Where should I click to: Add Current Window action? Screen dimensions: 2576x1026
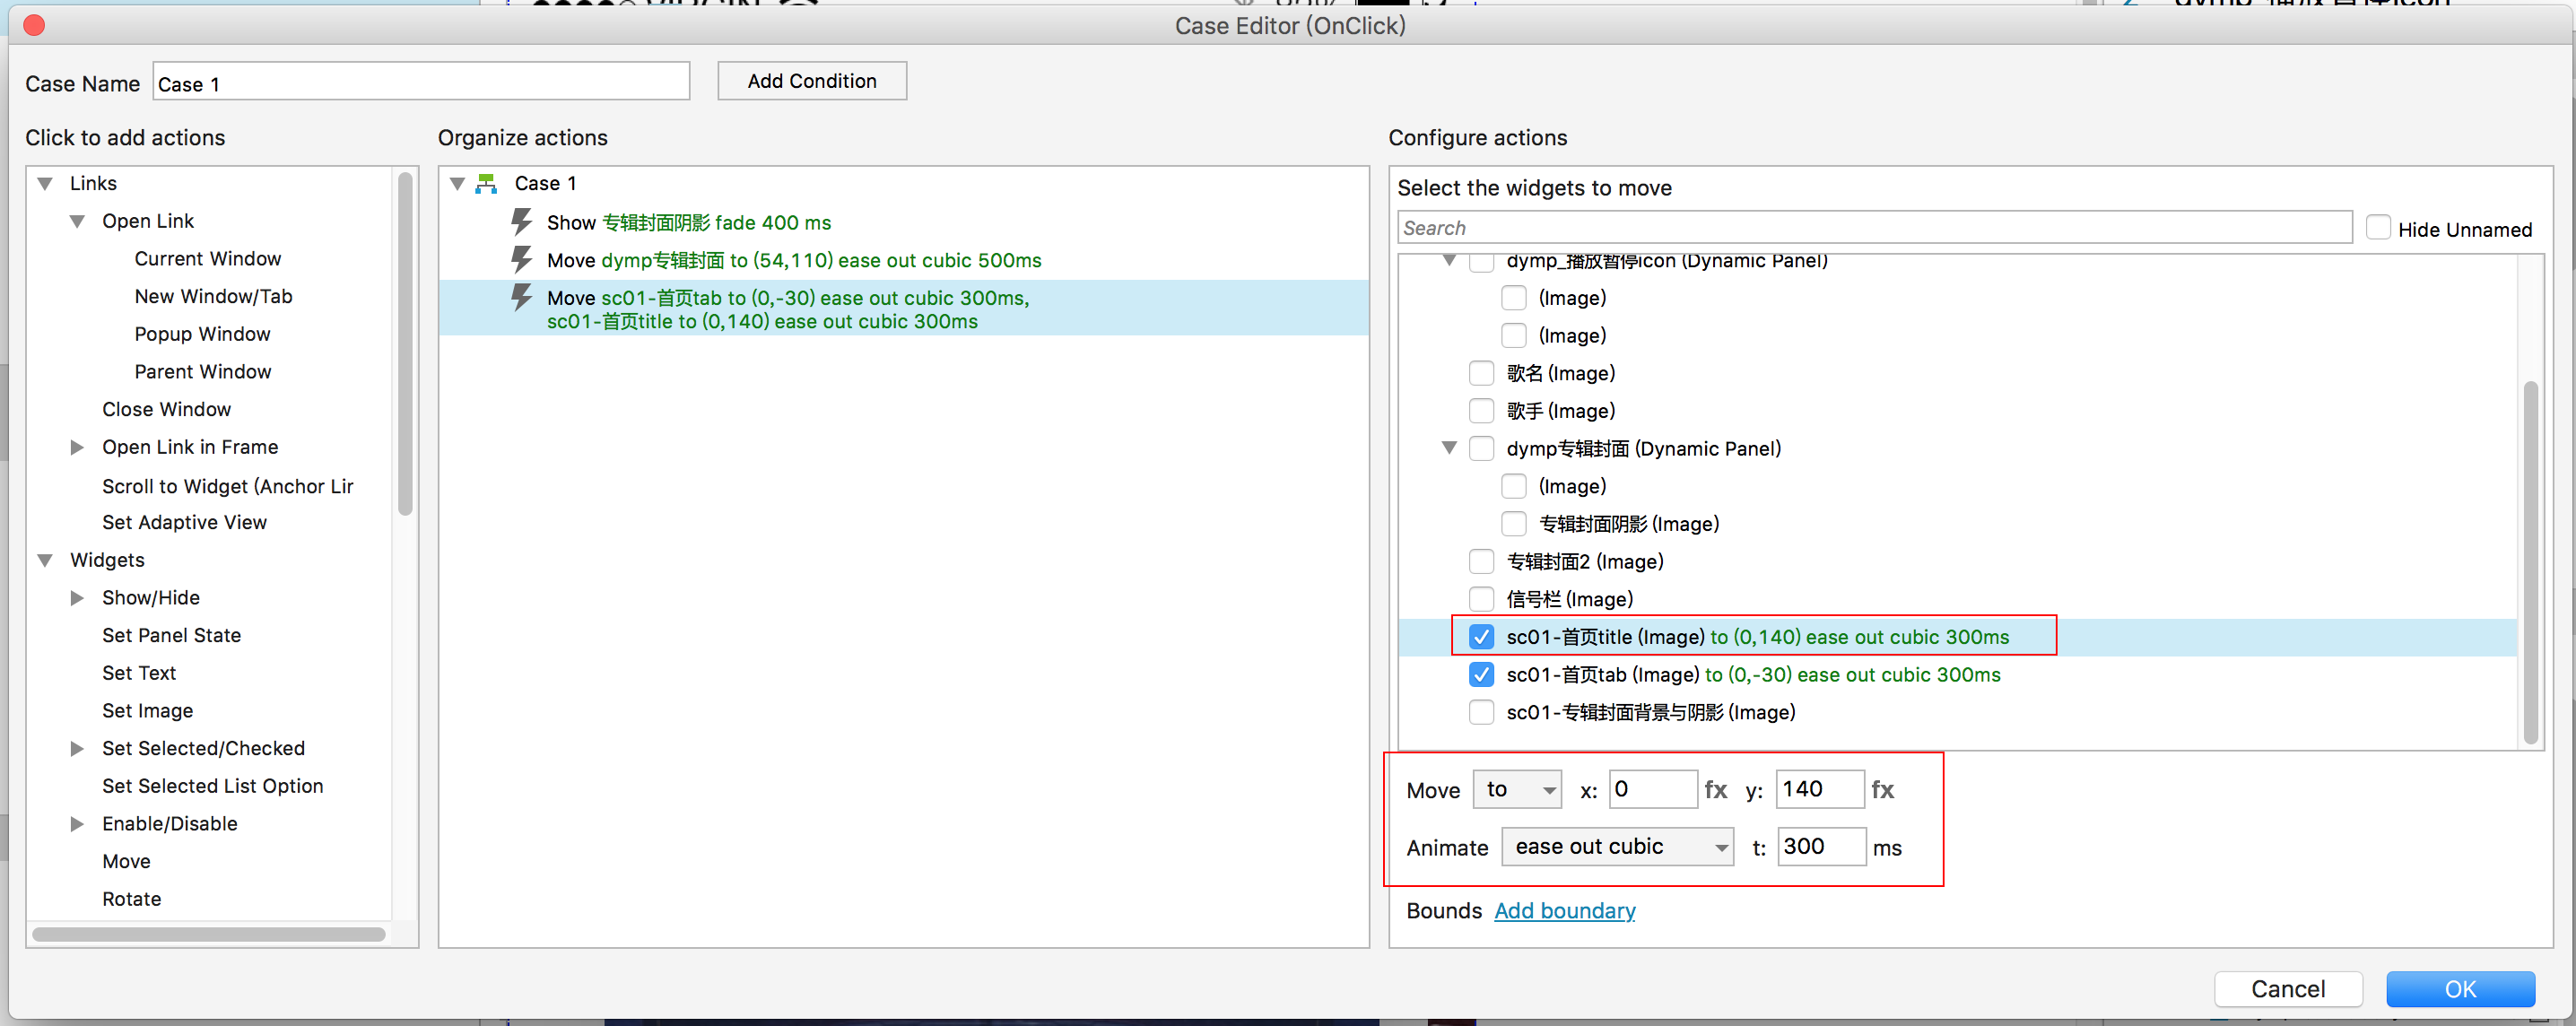coord(208,258)
